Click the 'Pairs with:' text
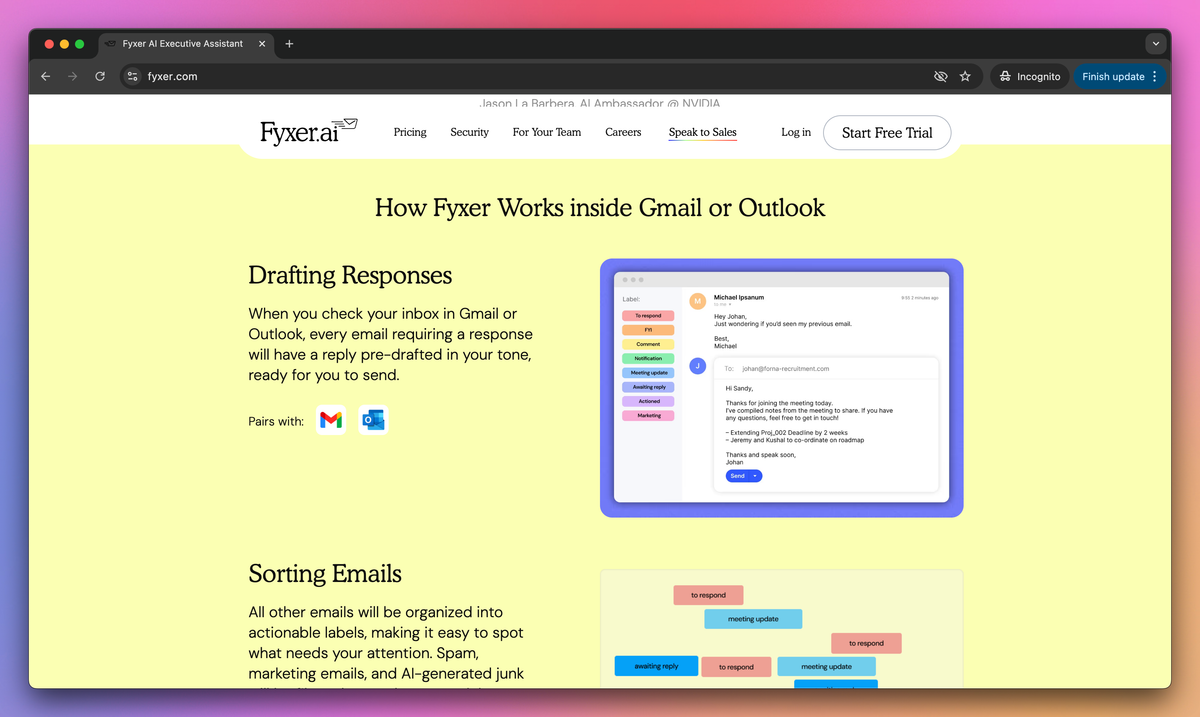Viewport: 1200px width, 717px height. point(276,421)
